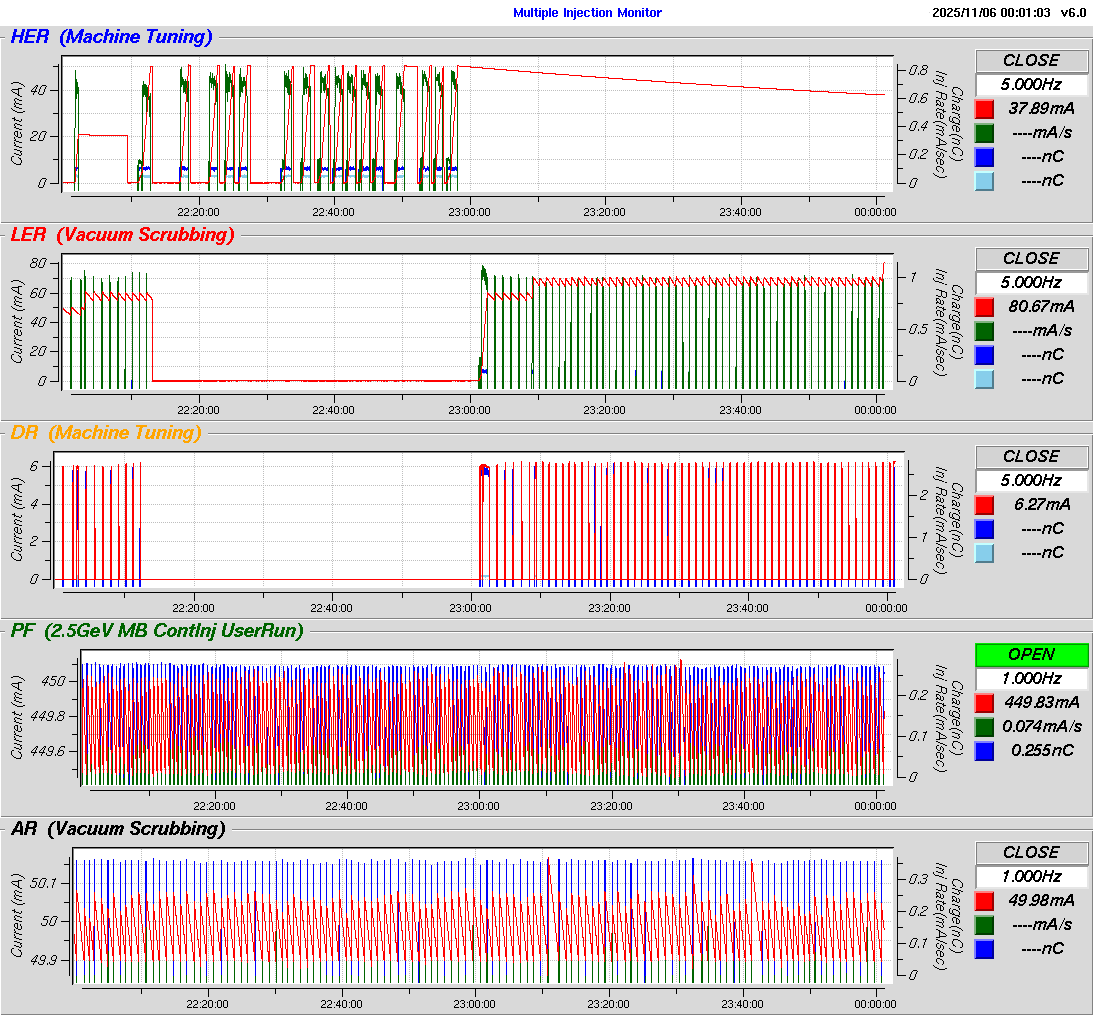Screen dimensions: 1093x1015
Task: Click the PF blue 0.255nC legend swatch
Action: tap(984, 750)
